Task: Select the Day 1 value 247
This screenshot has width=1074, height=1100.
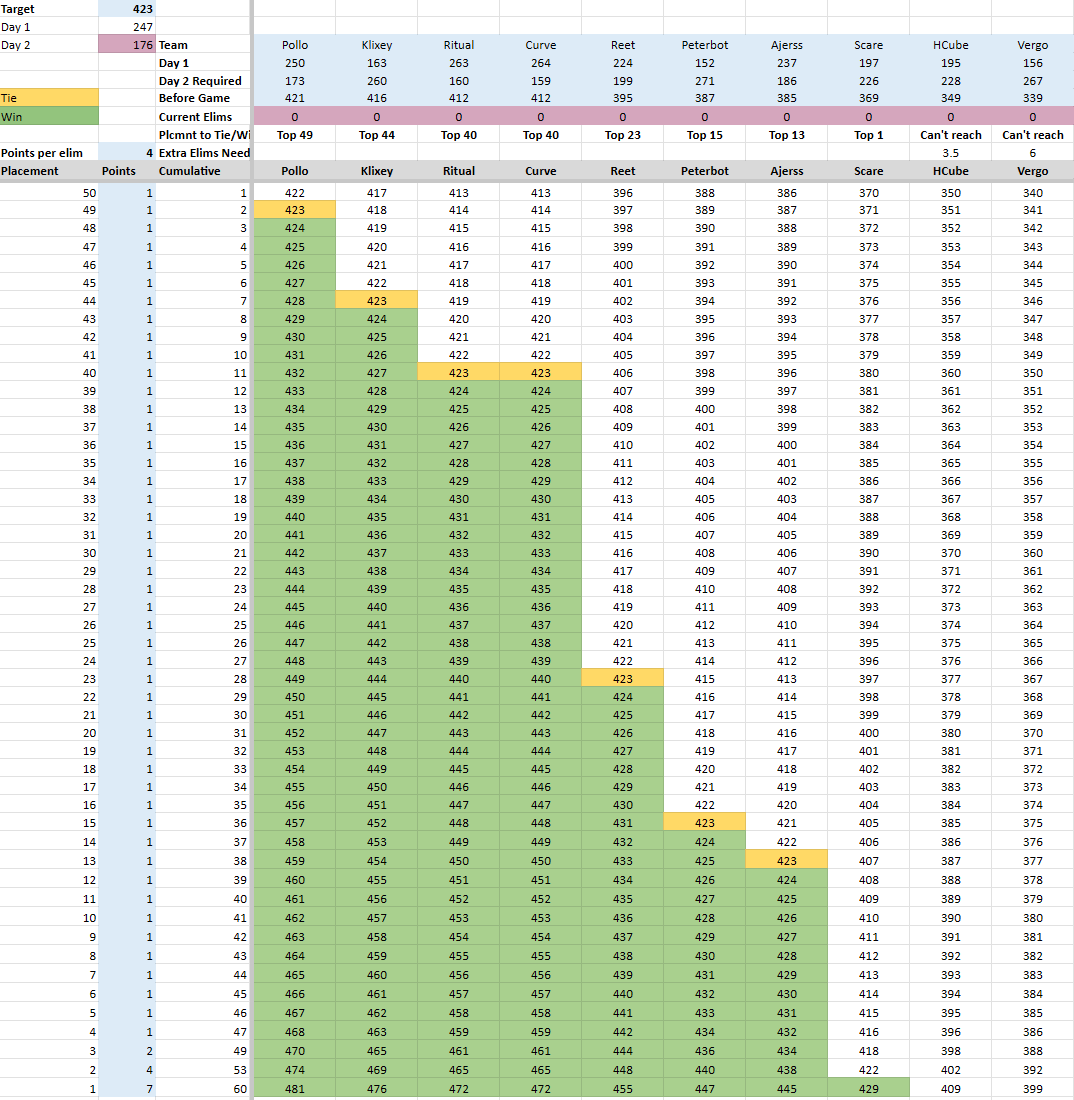Action: [x=126, y=27]
